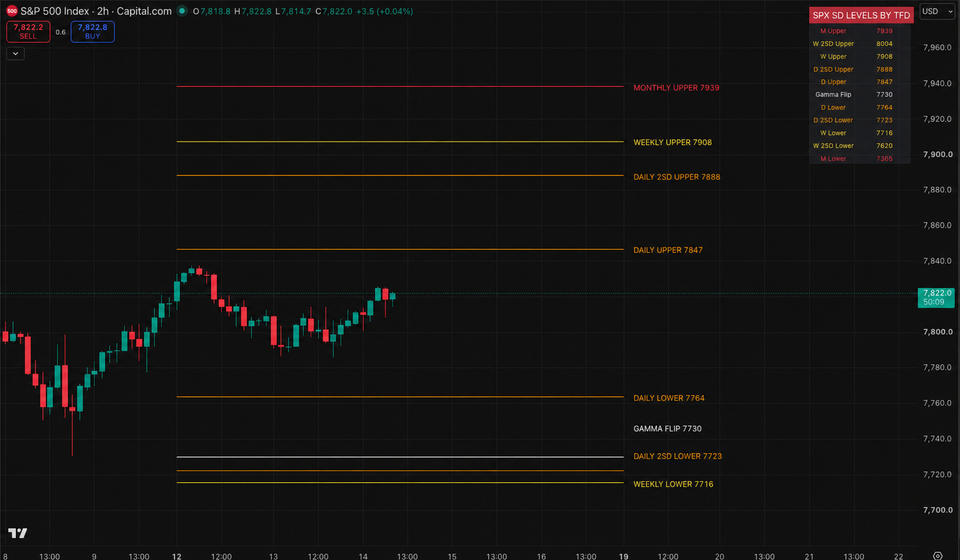The width and height of the screenshot is (960, 560).
Task: Open the TradingView logo link
Action: [18, 533]
